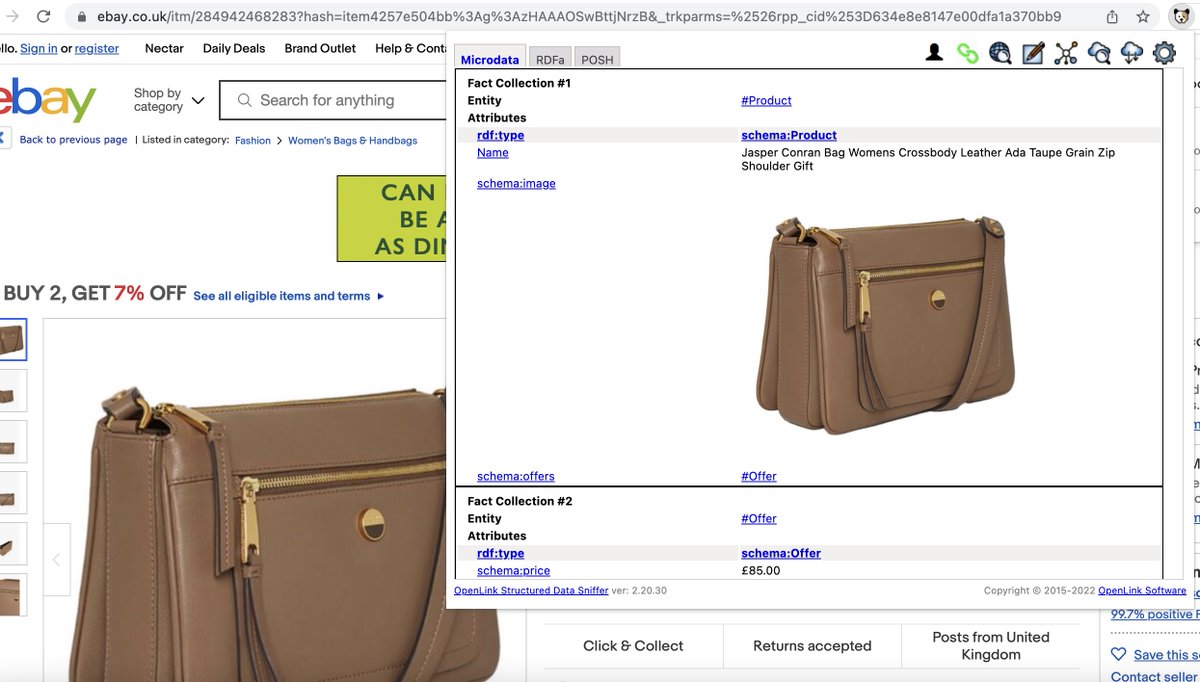
Task: Click the user profile icon in sniffer toolbar
Action: [934, 52]
